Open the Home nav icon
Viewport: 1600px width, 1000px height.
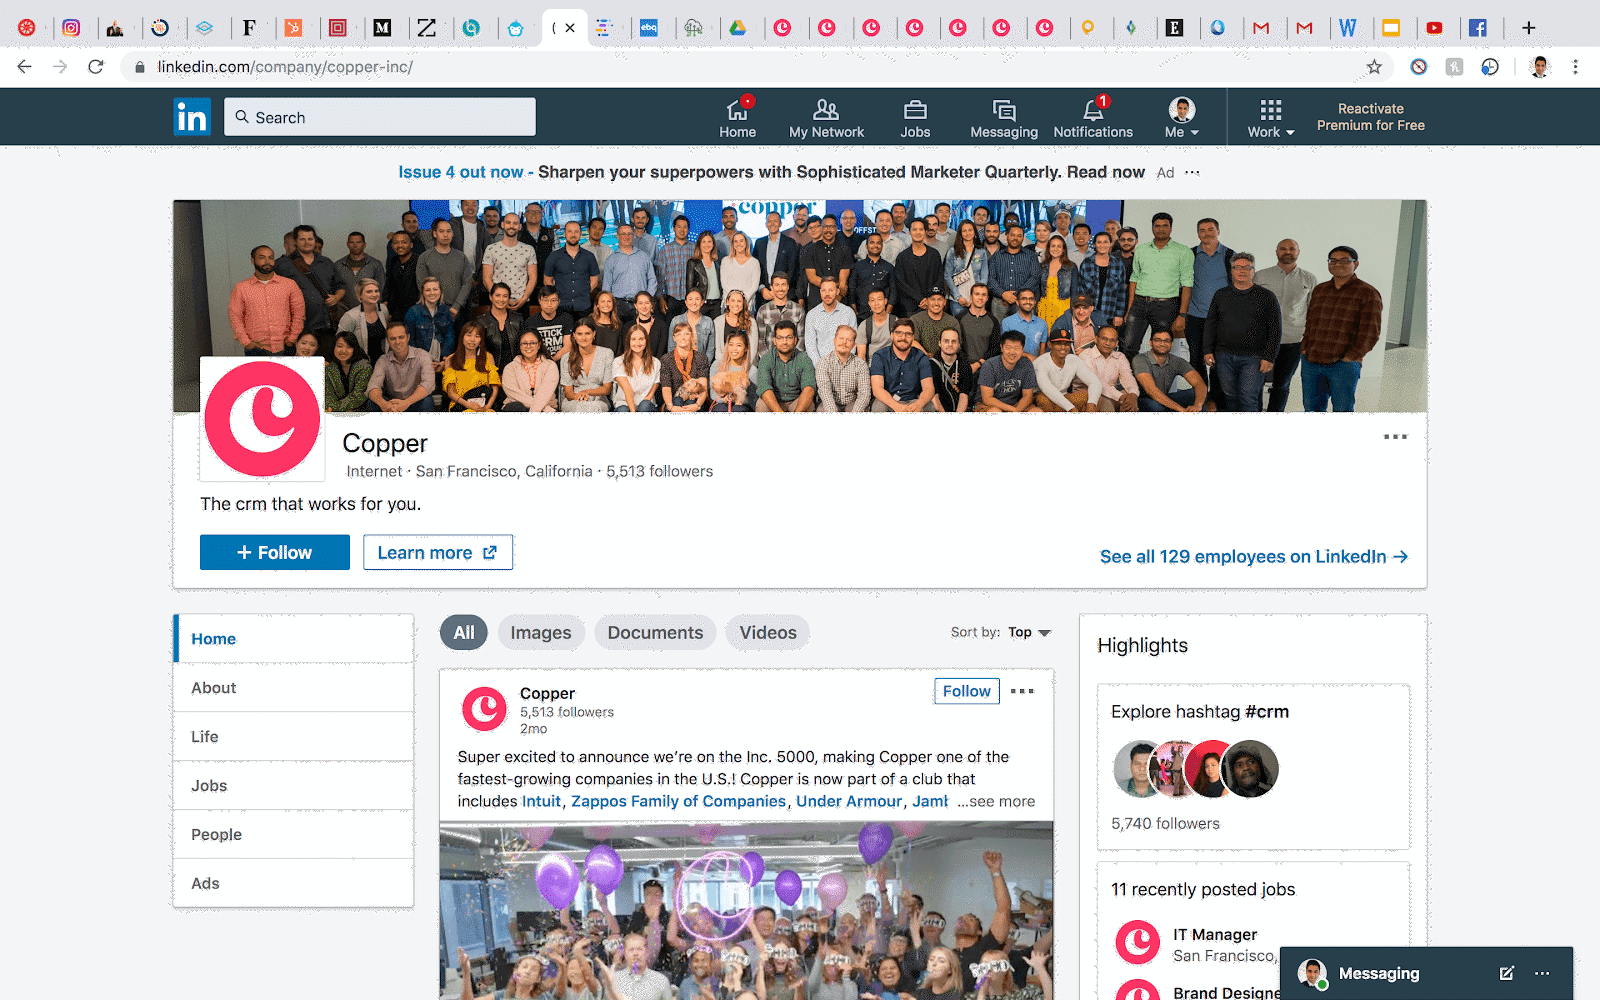(737, 118)
